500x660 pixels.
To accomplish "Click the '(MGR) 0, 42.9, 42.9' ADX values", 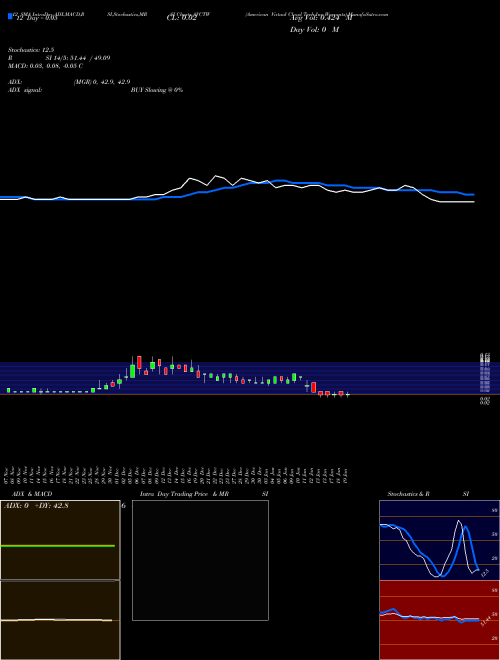I will click(x=102, y=82).
